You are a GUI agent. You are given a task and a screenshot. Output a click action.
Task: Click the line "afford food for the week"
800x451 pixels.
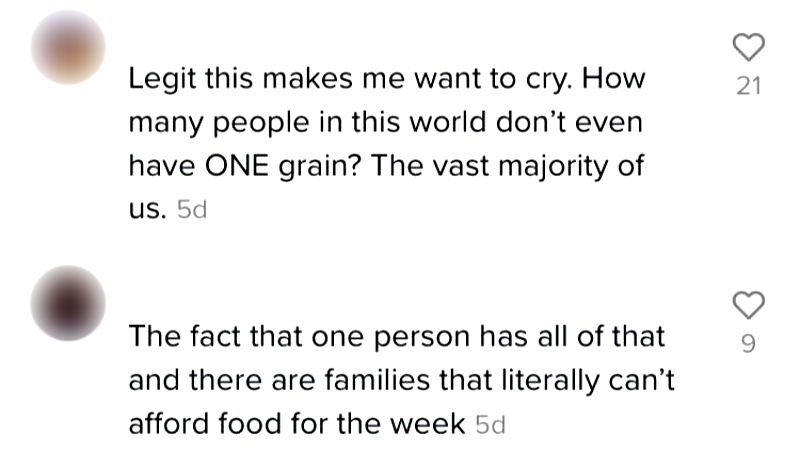(296, 424)
